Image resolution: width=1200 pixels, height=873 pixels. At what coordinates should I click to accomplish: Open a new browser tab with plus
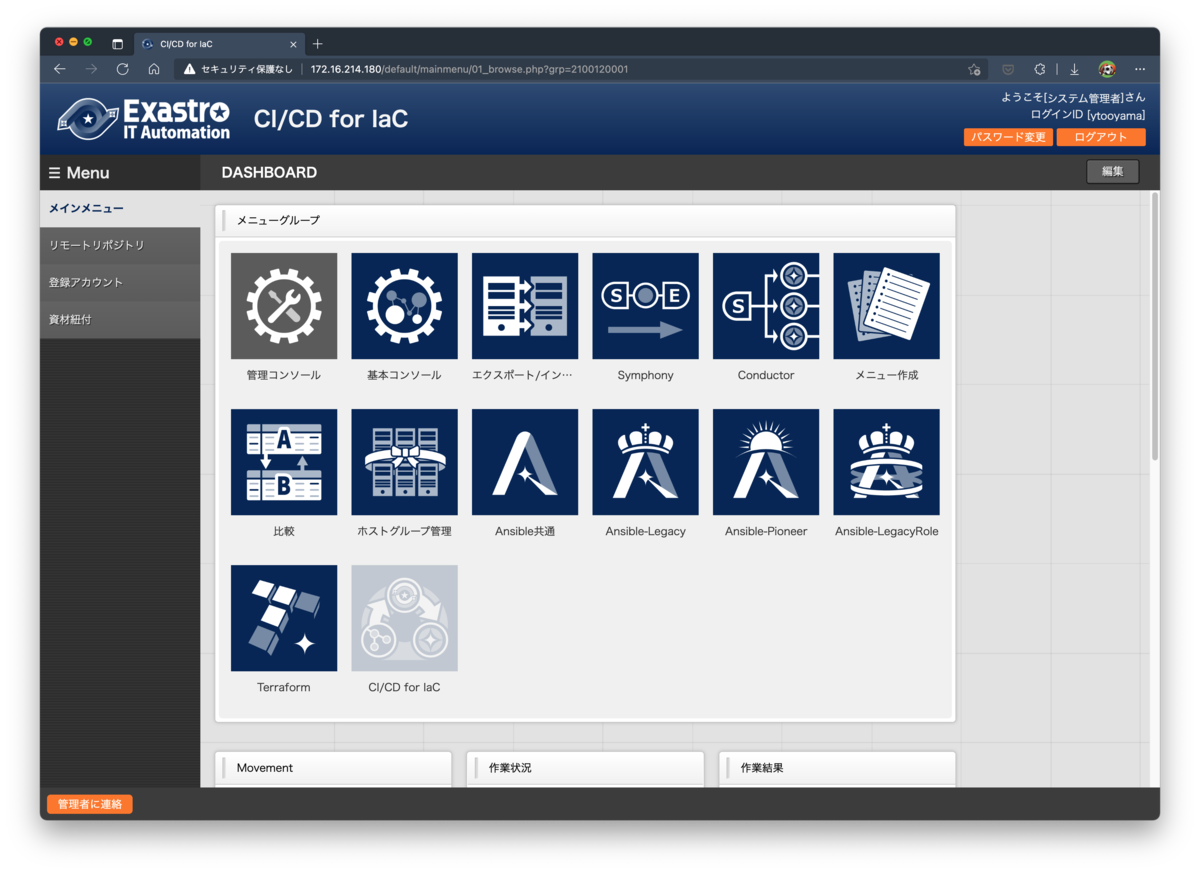click(318, 44)
